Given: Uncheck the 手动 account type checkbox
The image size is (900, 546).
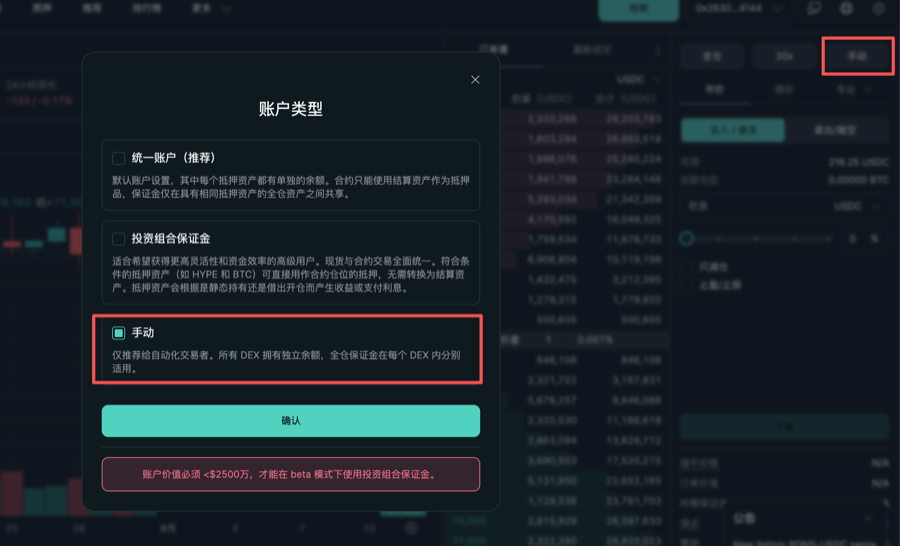Looking at the screenshot, I should [118, 333].
